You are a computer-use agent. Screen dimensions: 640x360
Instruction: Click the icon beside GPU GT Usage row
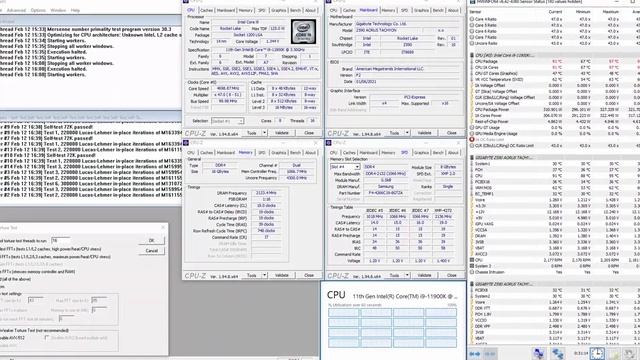pyautogui.click(x=472, y=127)
